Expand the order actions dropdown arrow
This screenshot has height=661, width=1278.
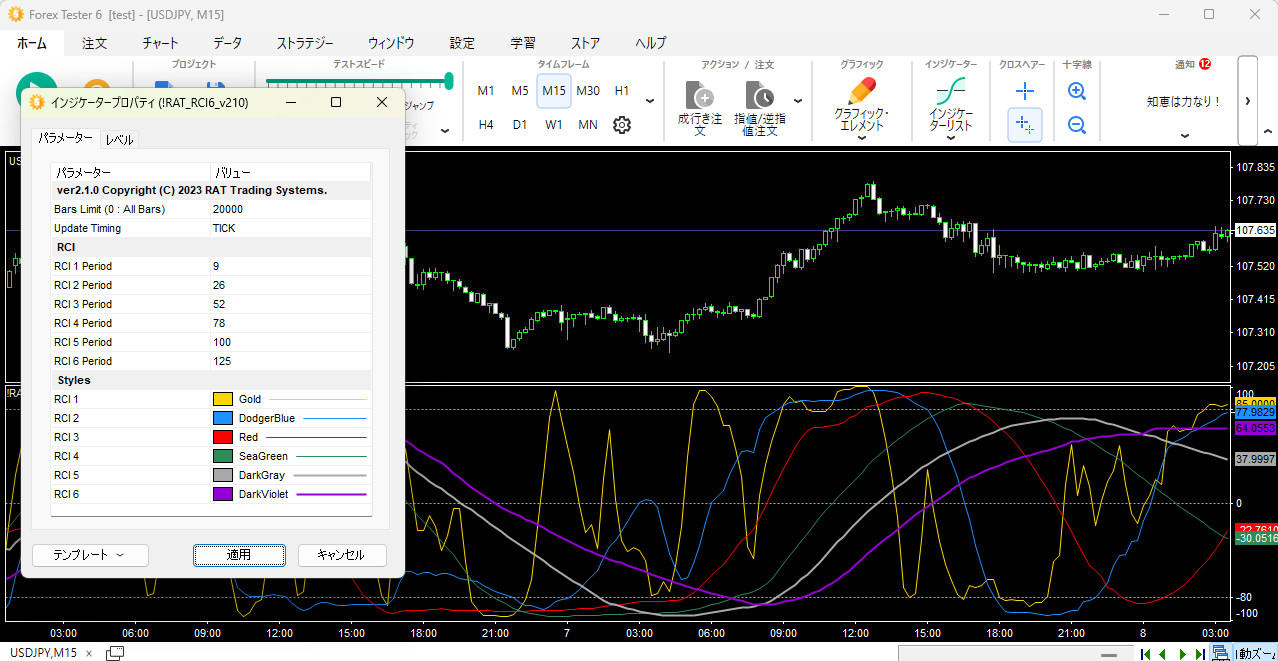(x=798, y=101)
